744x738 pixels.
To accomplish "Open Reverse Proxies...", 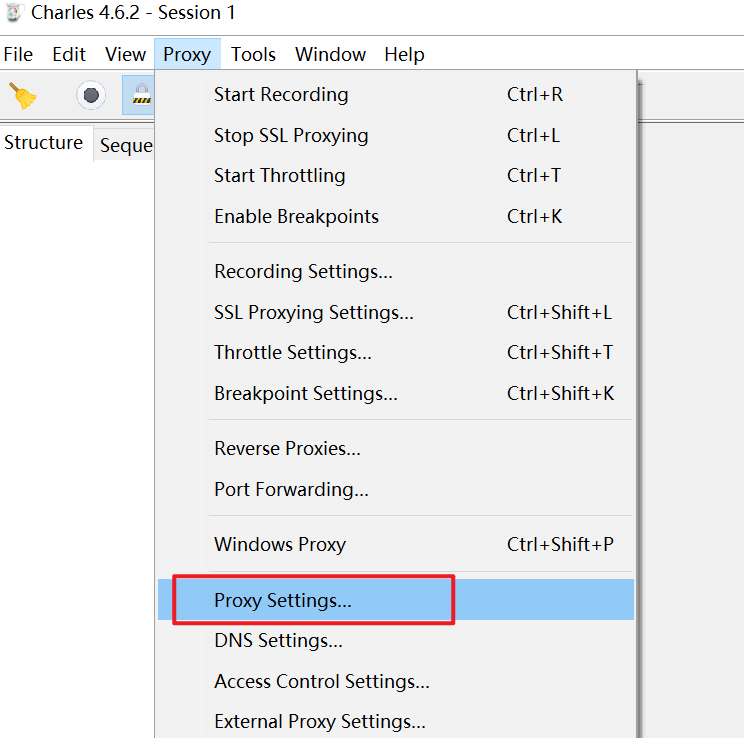I will pos(396,448).
